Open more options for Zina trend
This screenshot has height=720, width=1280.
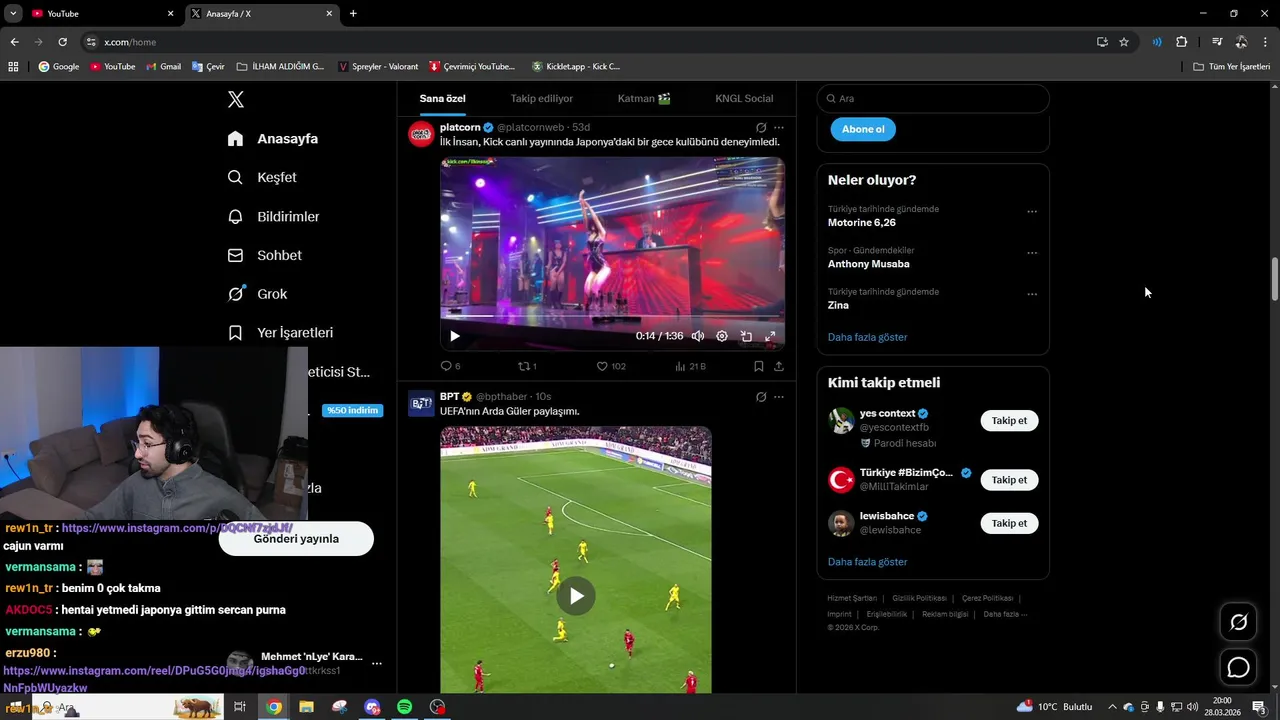pos(1032,294)
